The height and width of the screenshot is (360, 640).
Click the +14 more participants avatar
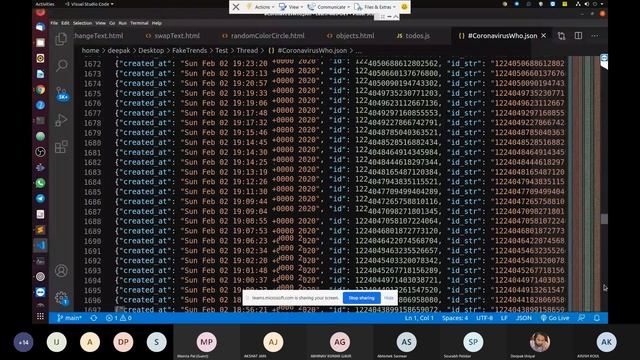[x=23, y=342]
